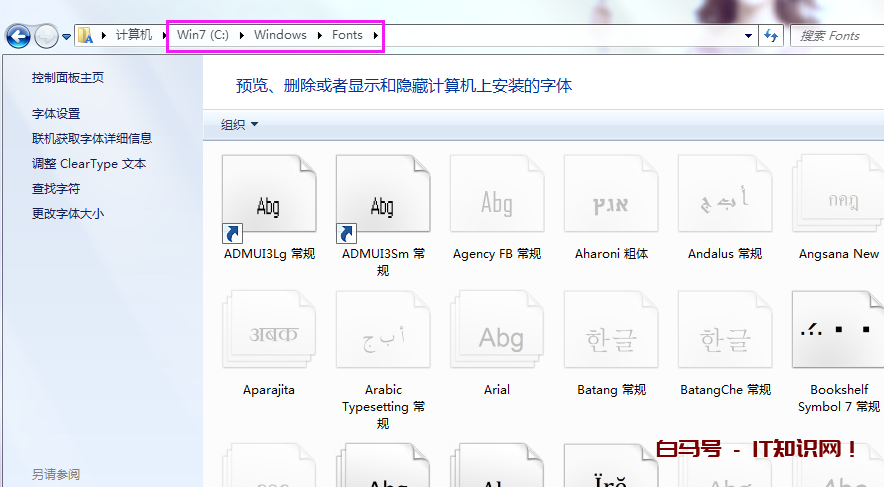This screenshot has width=884, height=487.
Task: Open the recent pages dropdown arrow
Action: [x=66, y=37]
